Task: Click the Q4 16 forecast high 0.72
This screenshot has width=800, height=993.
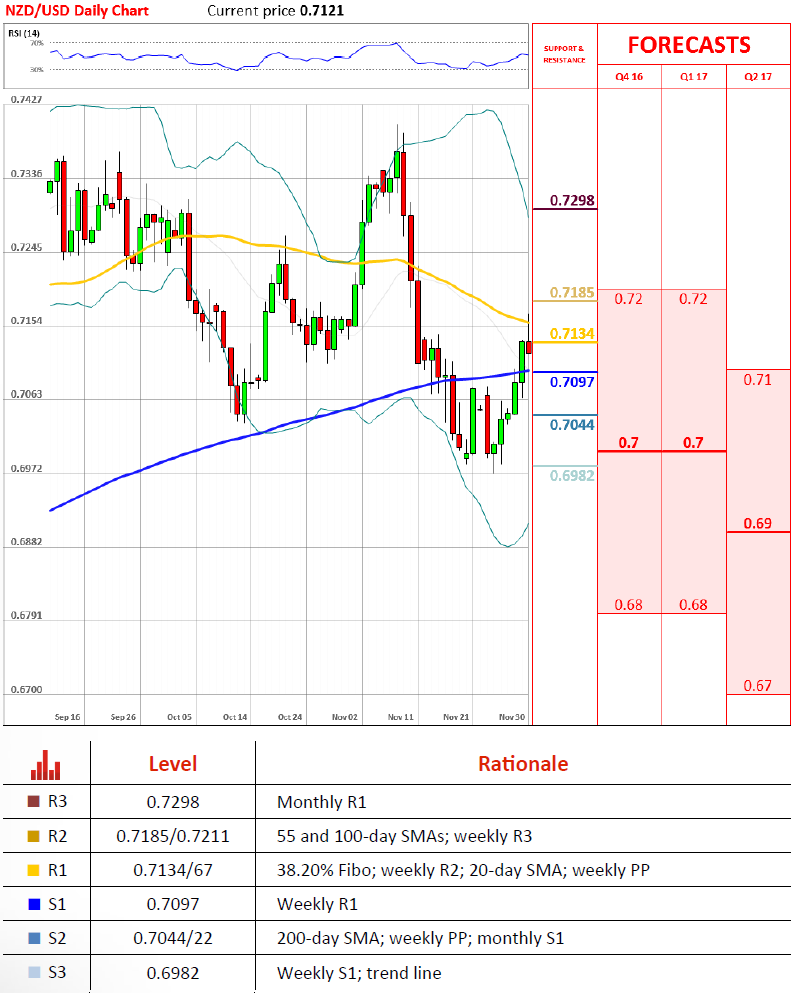Action: 629,299
